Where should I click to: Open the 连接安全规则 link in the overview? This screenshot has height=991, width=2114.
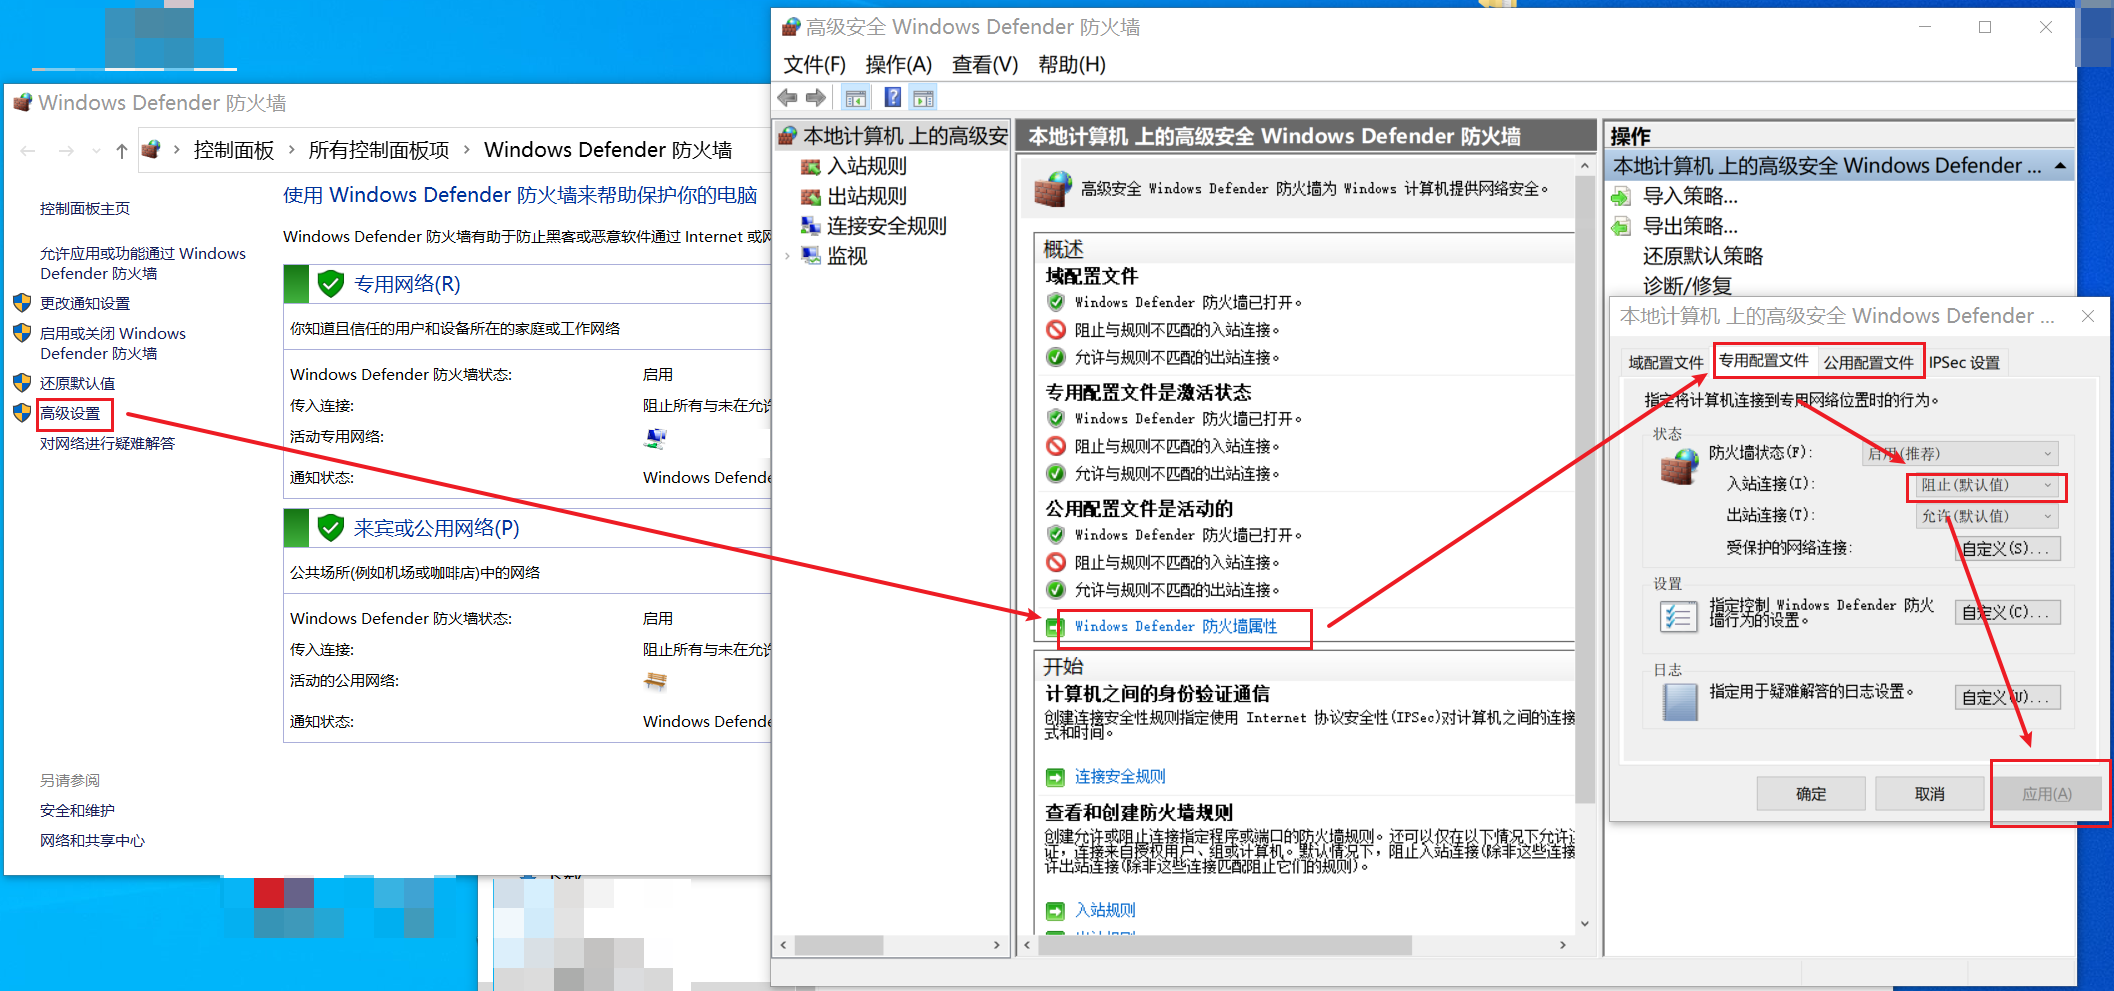pyautogui.click(x=1120, y=777)
